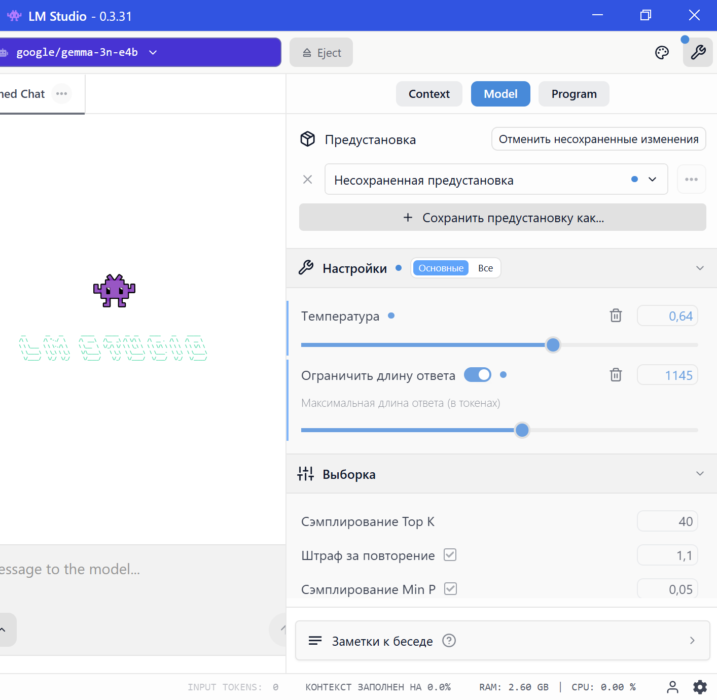Open the Несохраненная предустановка dropdown
The image size is (717, 700).
coord(496,180)
